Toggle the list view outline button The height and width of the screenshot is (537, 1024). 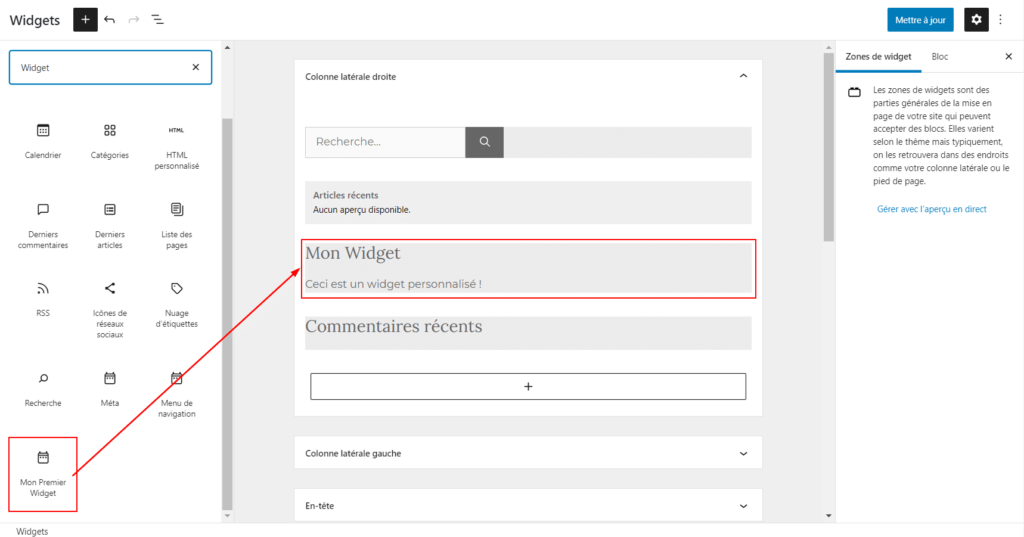(158, 19)
